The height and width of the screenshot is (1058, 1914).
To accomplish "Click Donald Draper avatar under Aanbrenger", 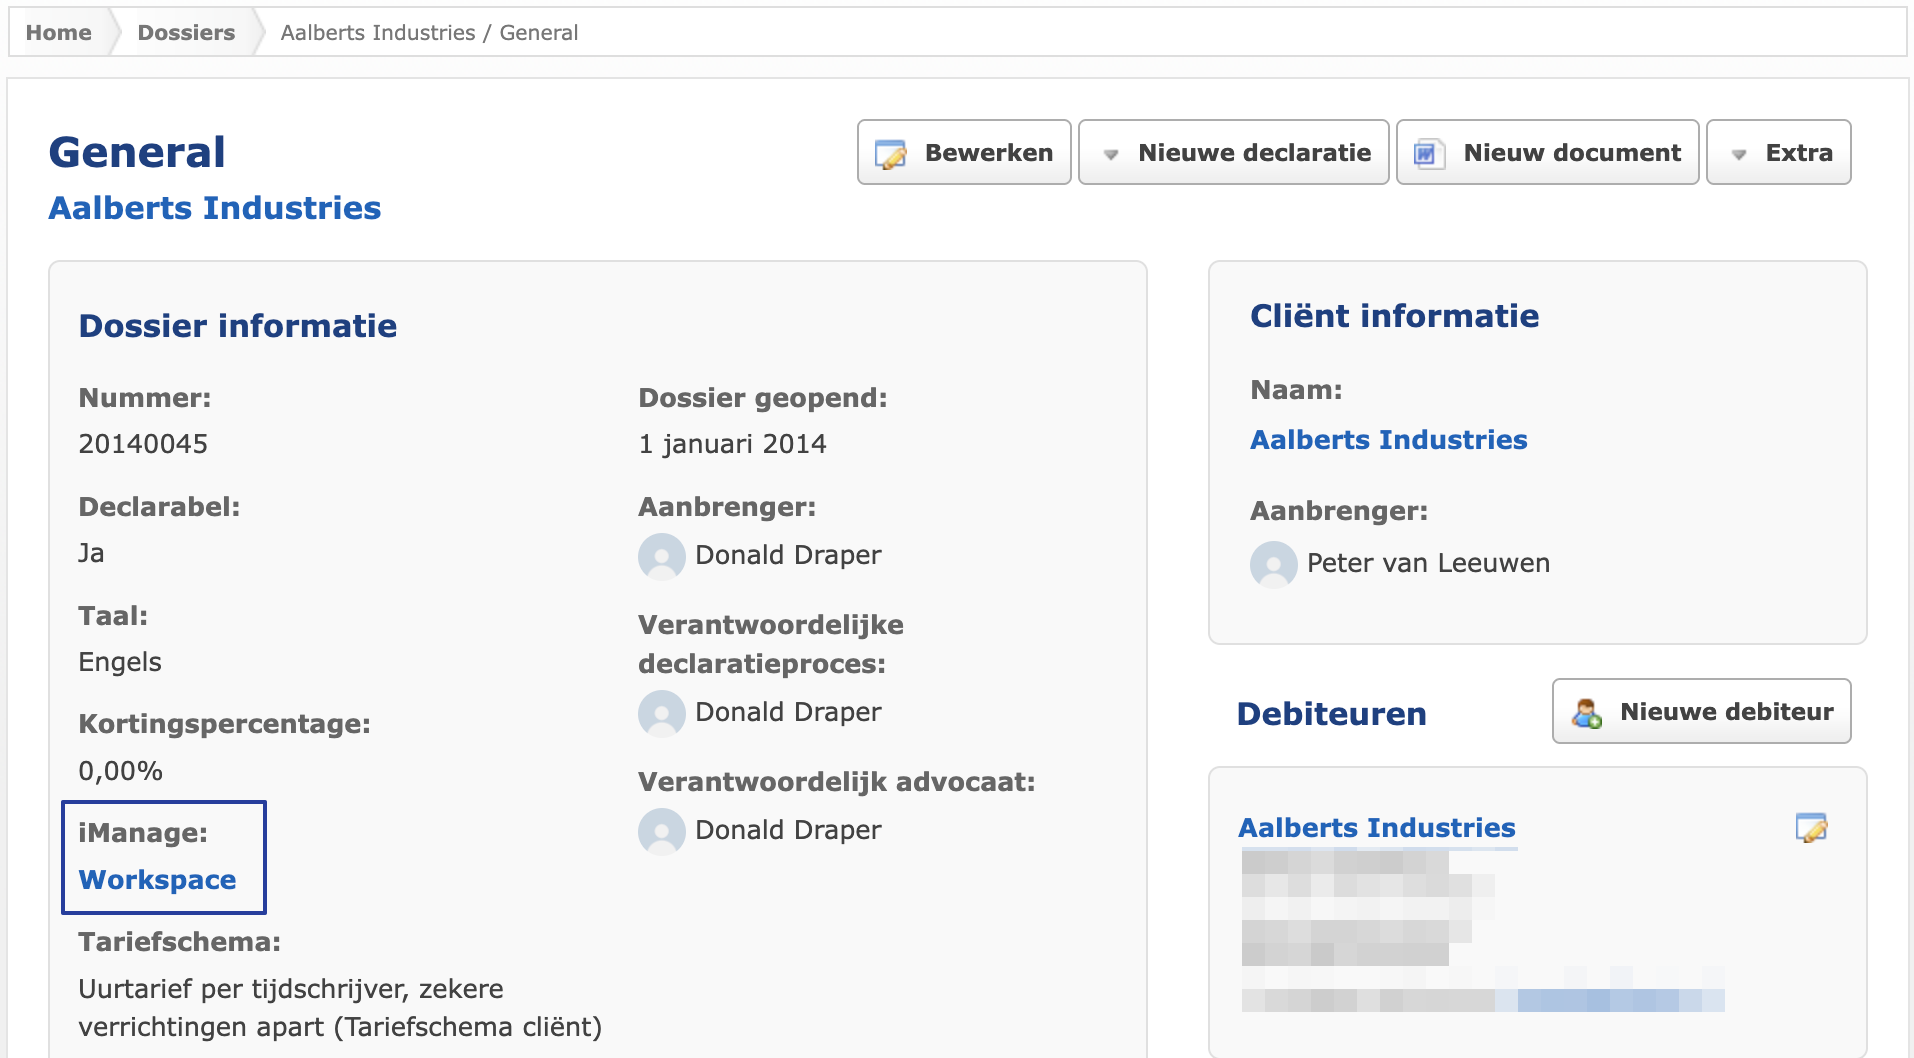I will (662, 556).
